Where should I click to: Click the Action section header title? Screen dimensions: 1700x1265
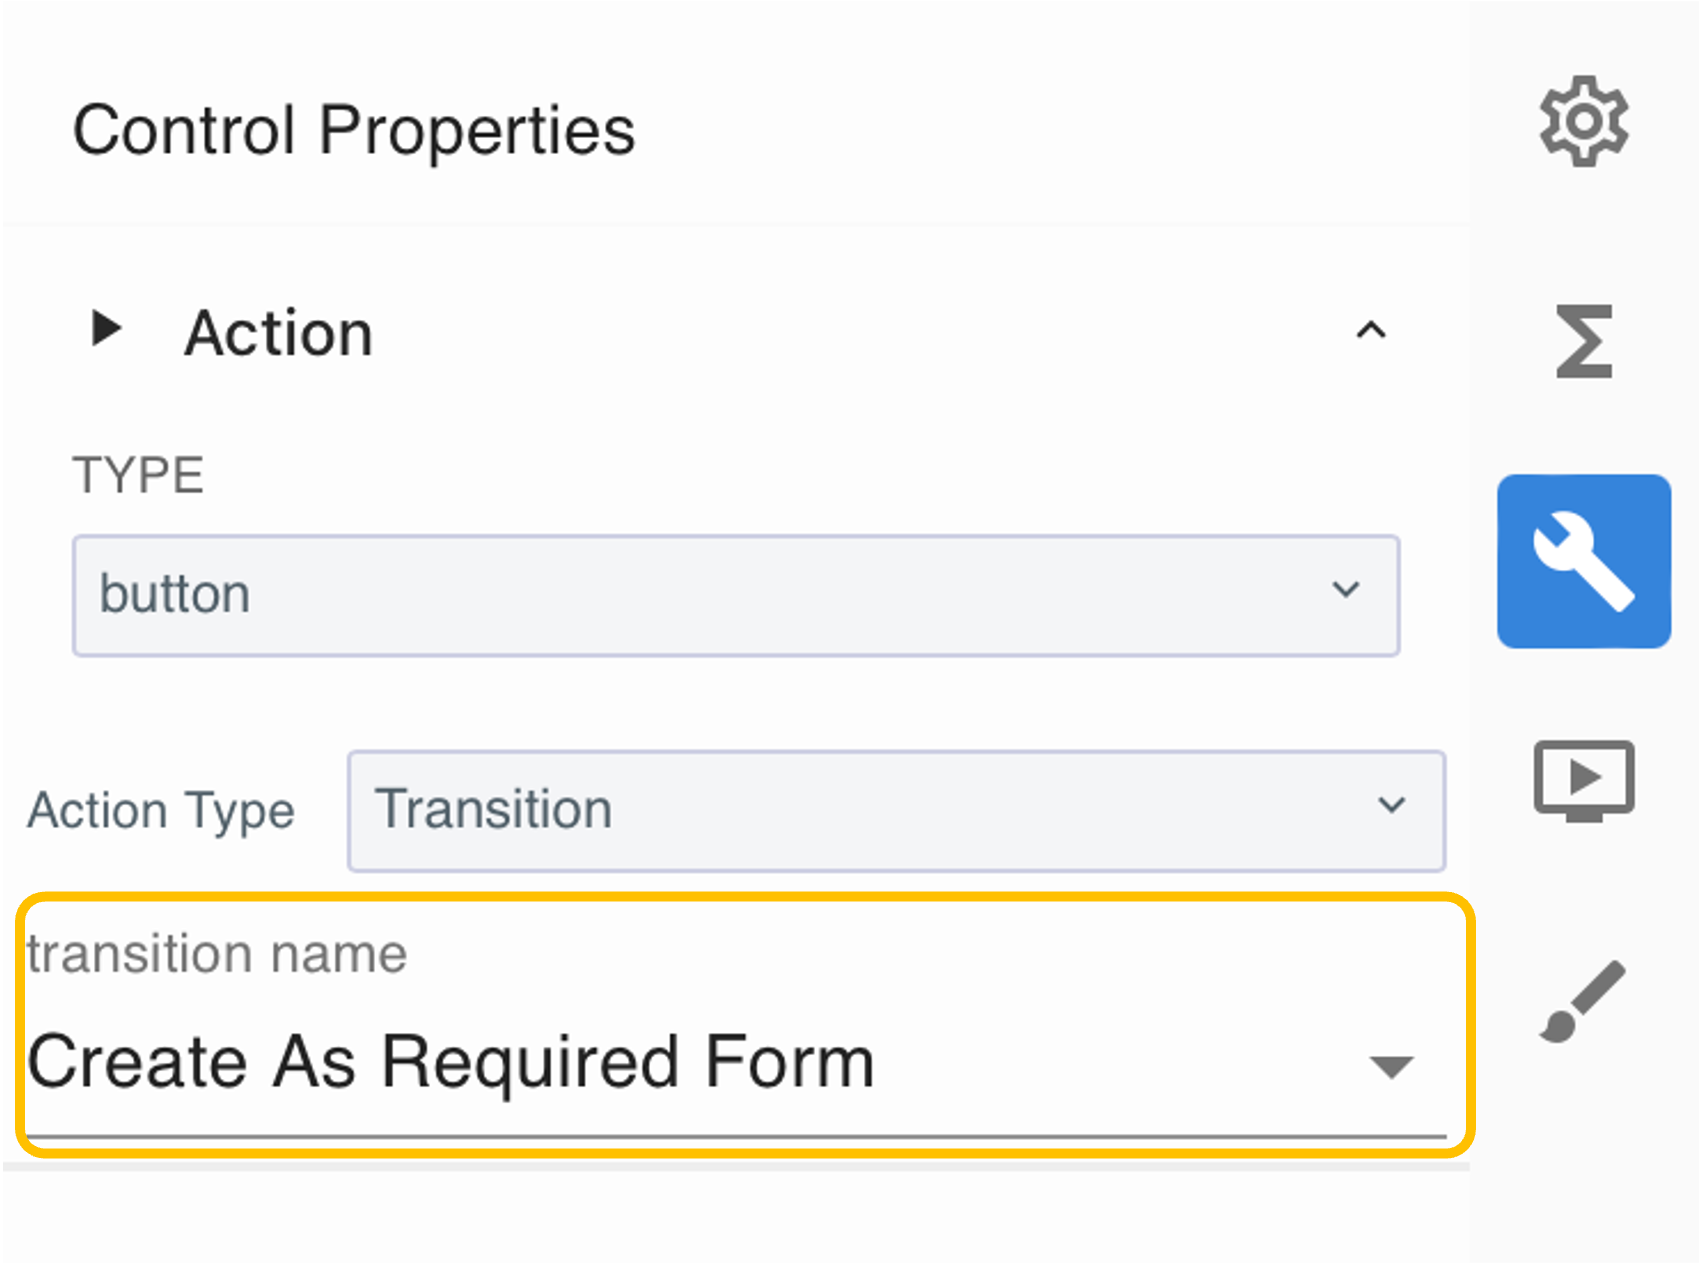(278, 332)
